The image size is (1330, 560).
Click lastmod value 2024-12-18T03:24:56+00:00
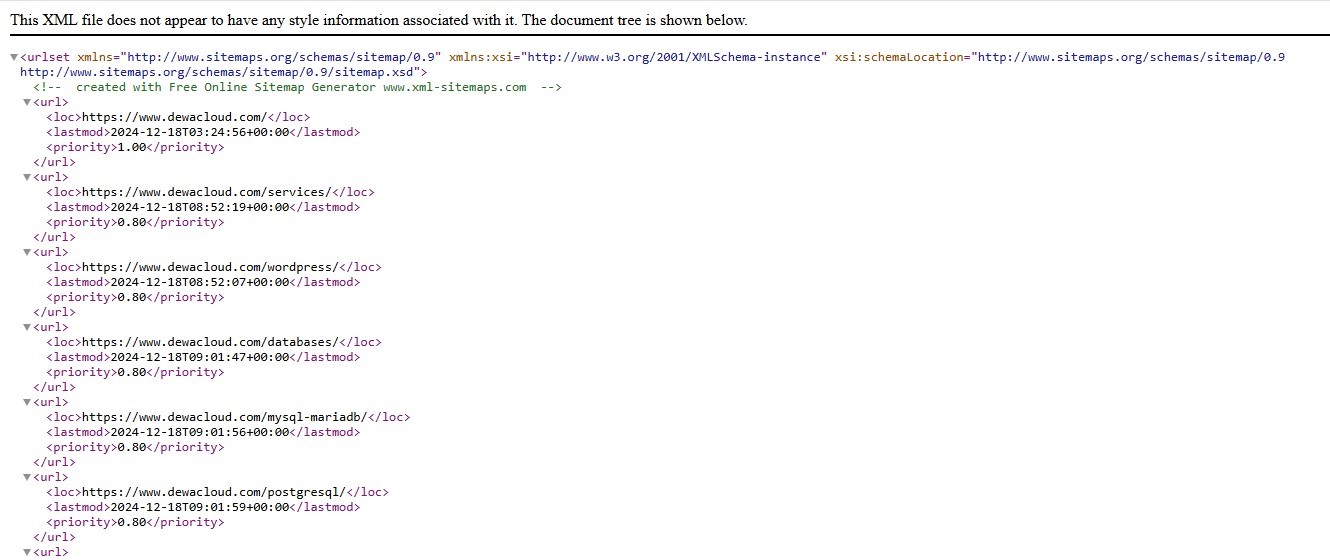coord(199,132)
